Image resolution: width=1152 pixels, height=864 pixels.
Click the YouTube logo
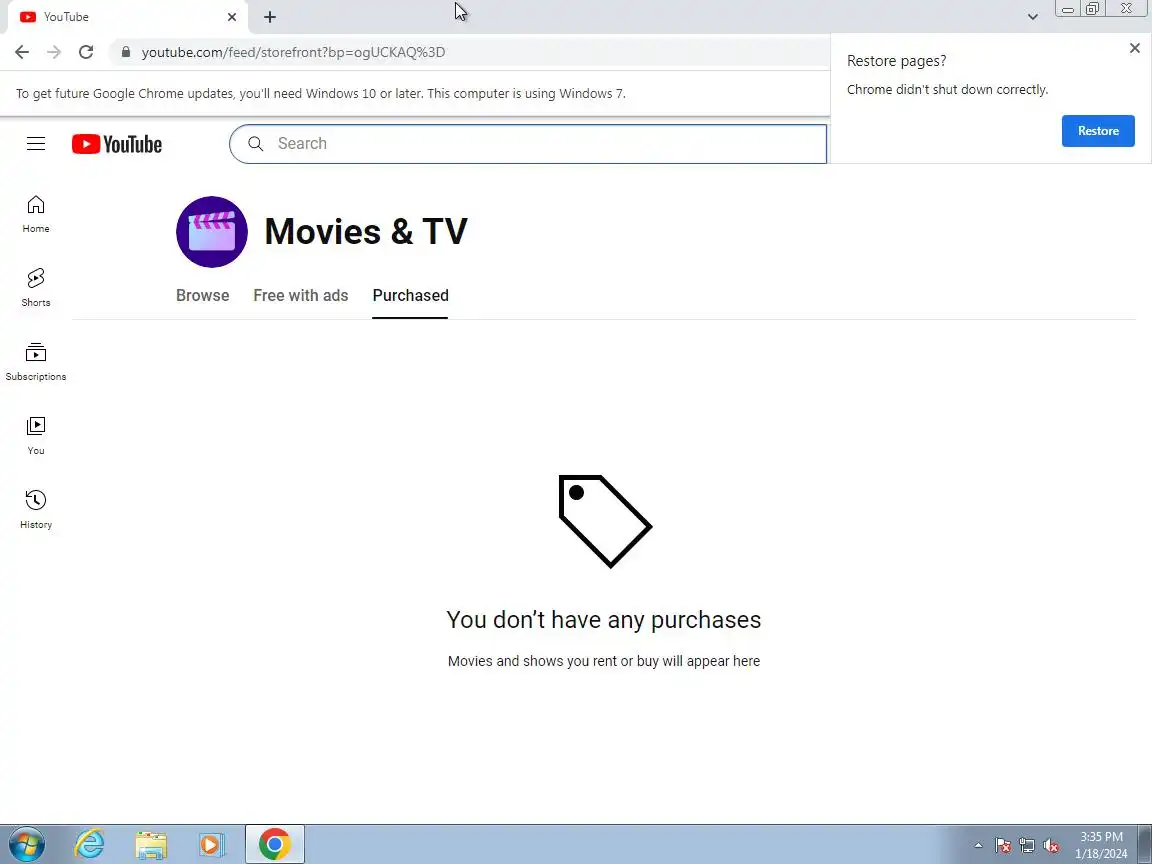(x=117, y=144)
